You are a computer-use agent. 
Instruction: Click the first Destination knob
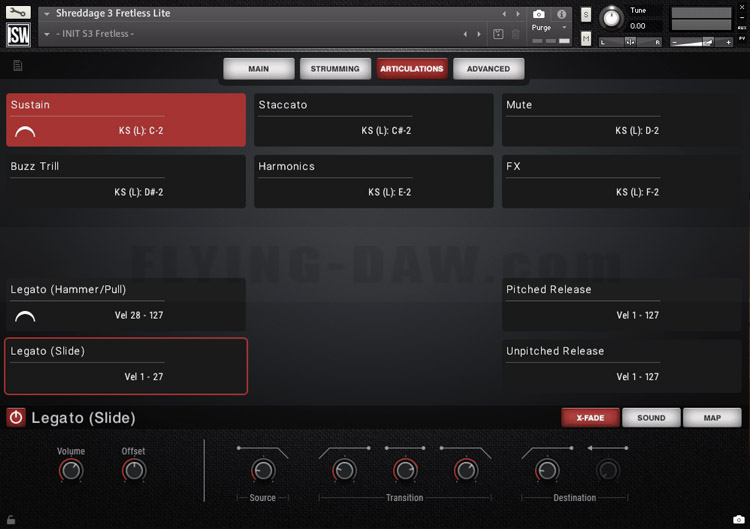click(547, 471)
